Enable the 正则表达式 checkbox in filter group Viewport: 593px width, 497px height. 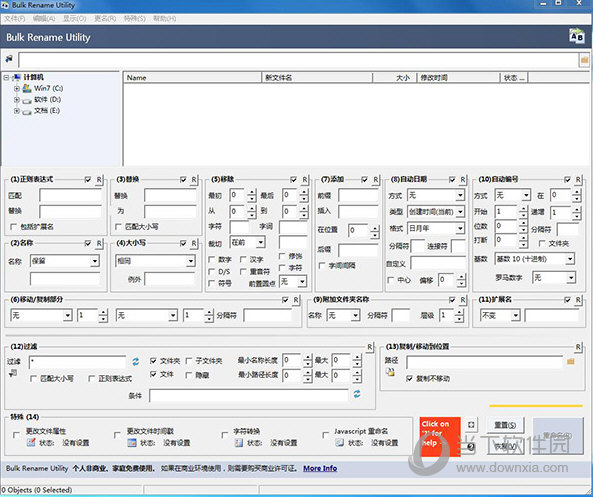click(x=92, y=378)
